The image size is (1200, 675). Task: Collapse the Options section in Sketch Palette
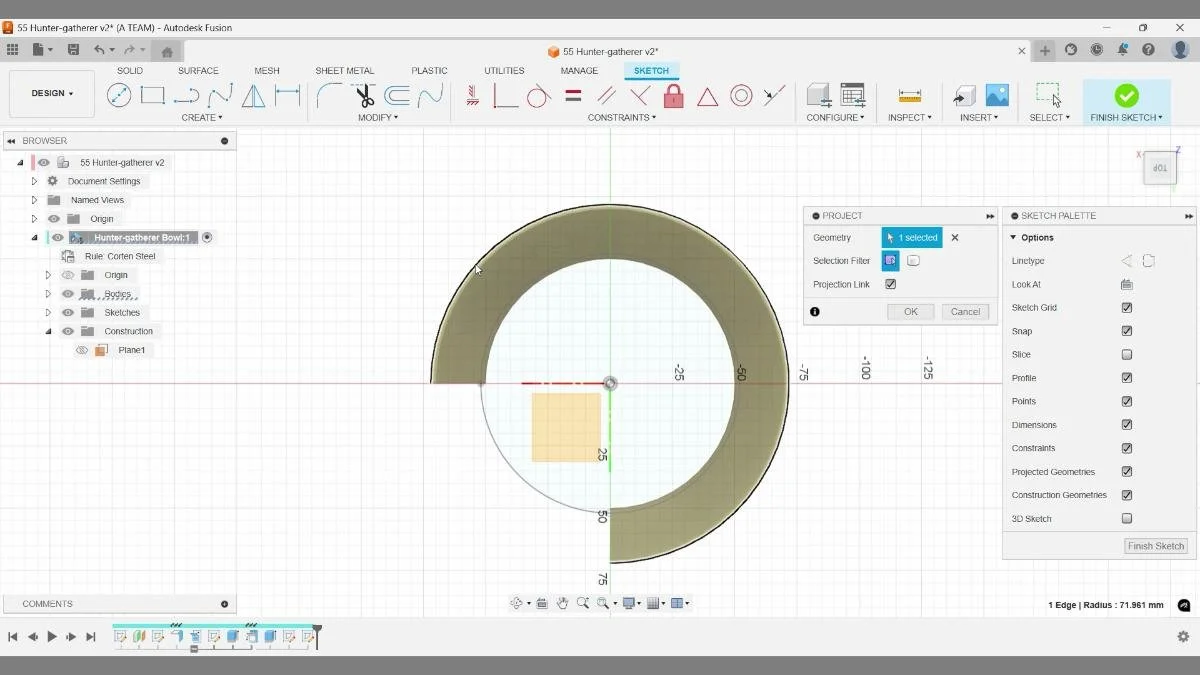coord(1016,237)
